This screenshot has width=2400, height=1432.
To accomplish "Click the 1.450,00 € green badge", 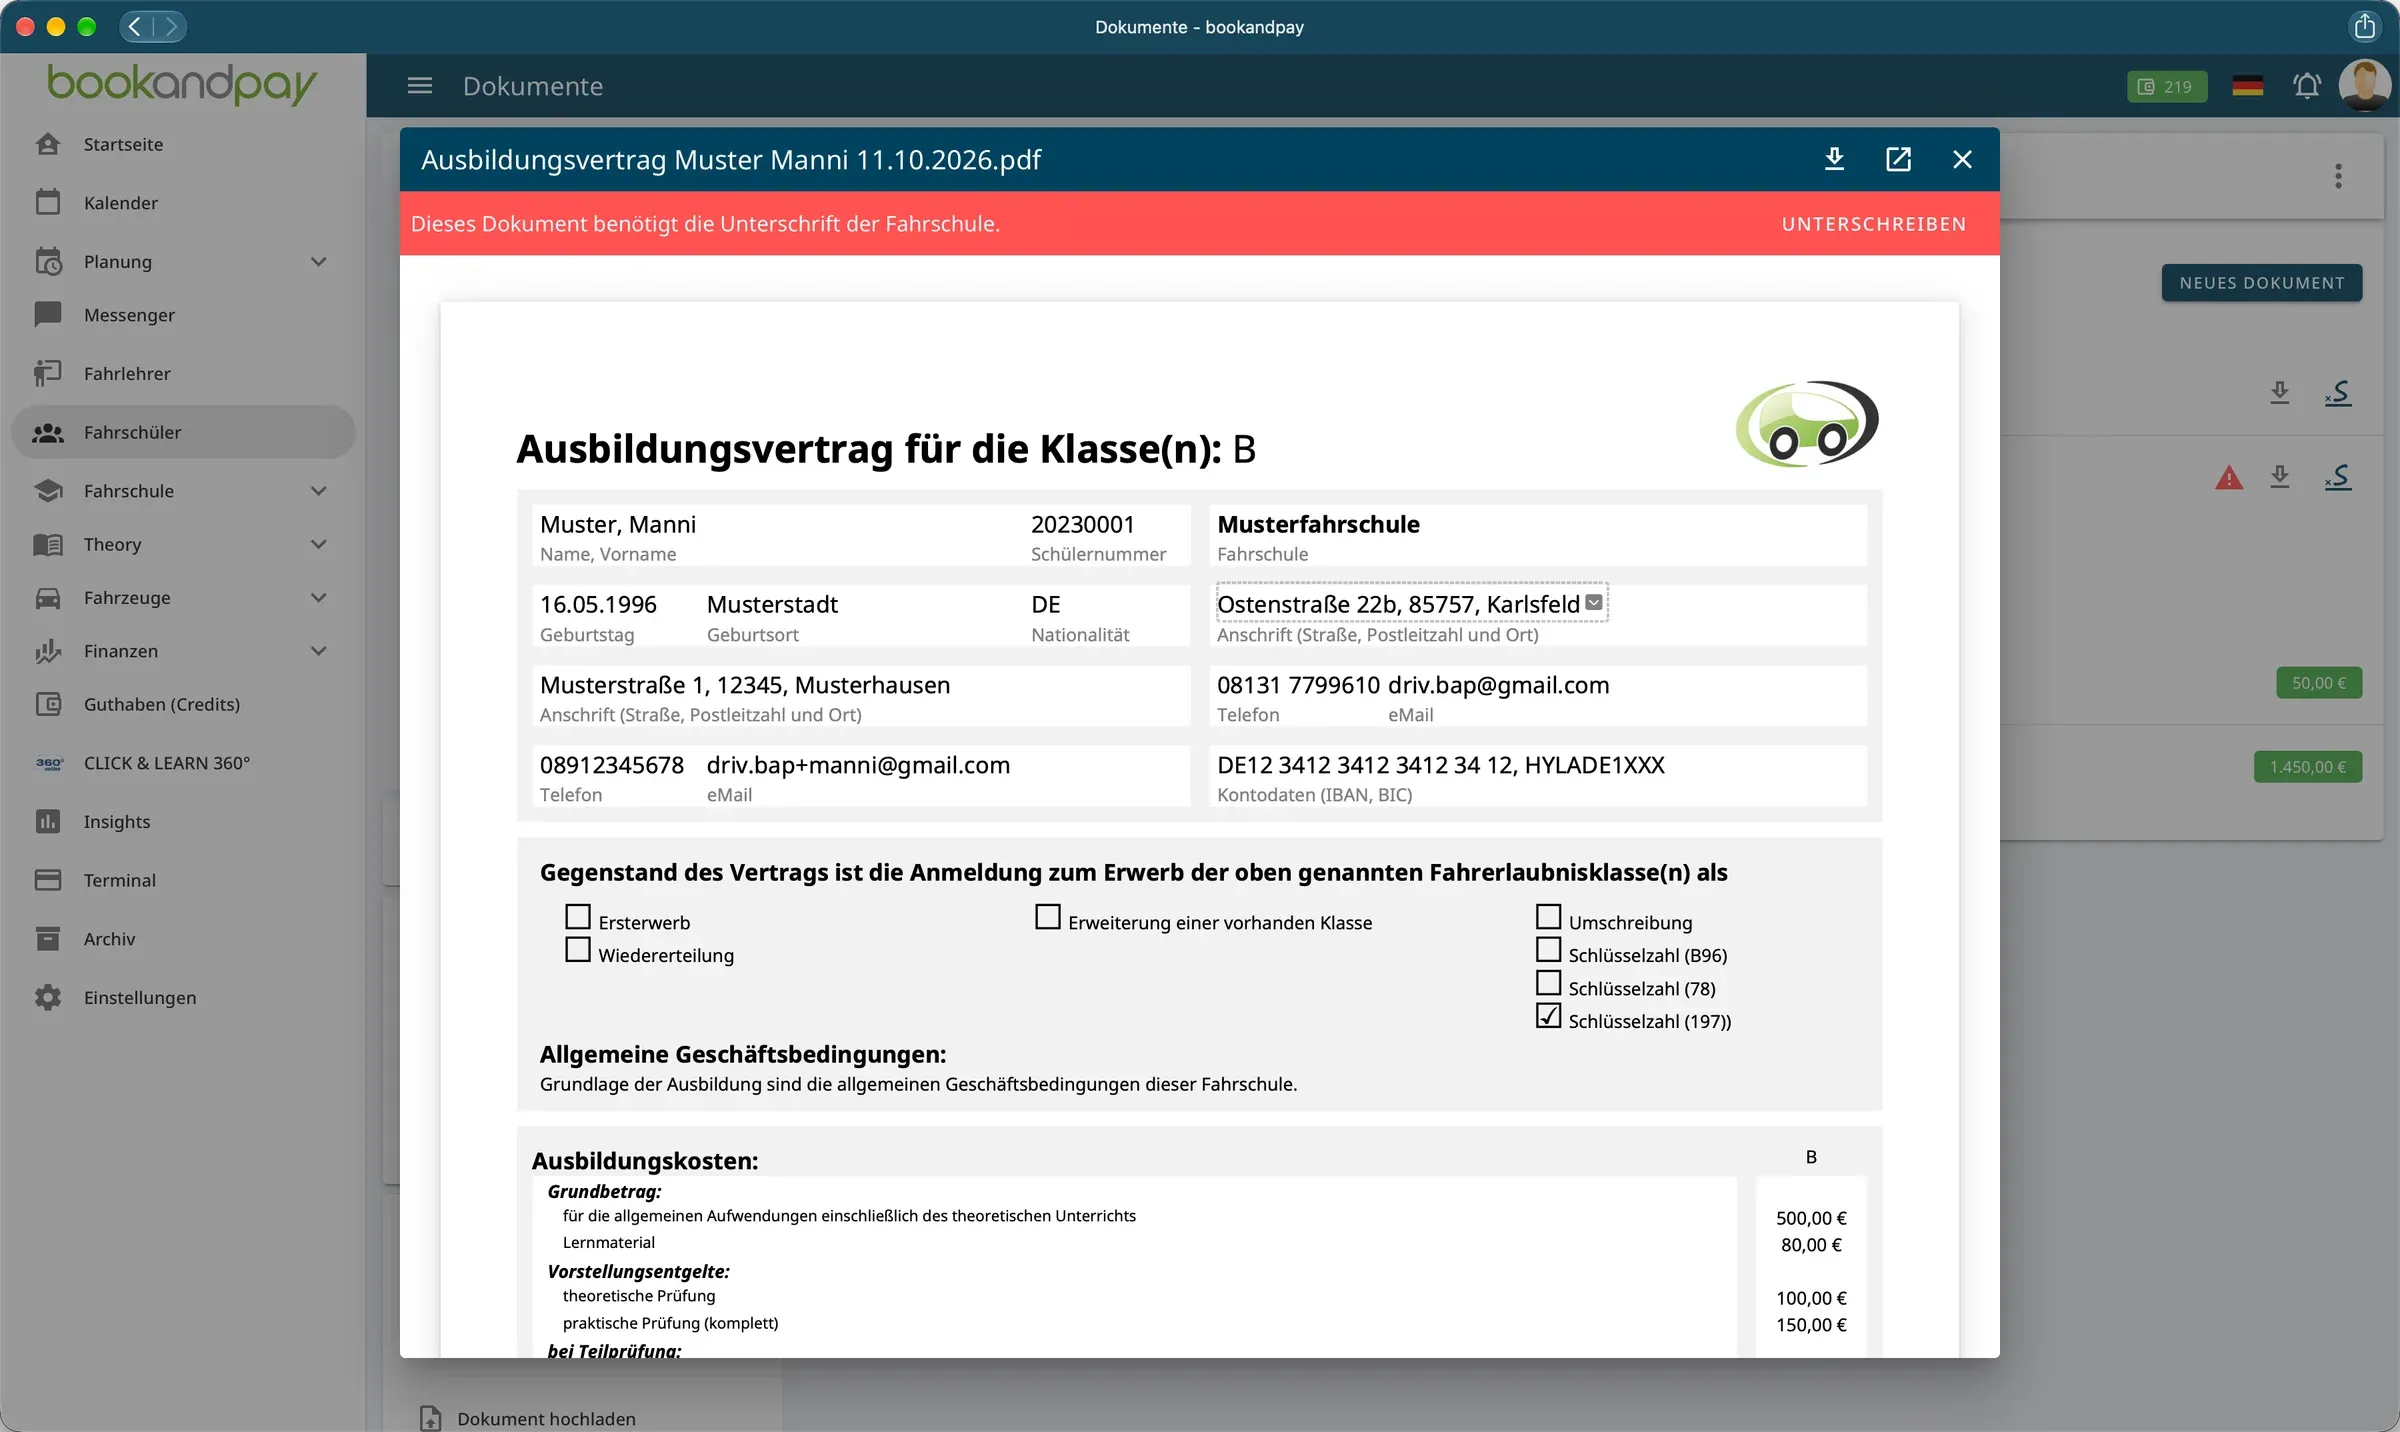I will click(x=2307, y=767).
